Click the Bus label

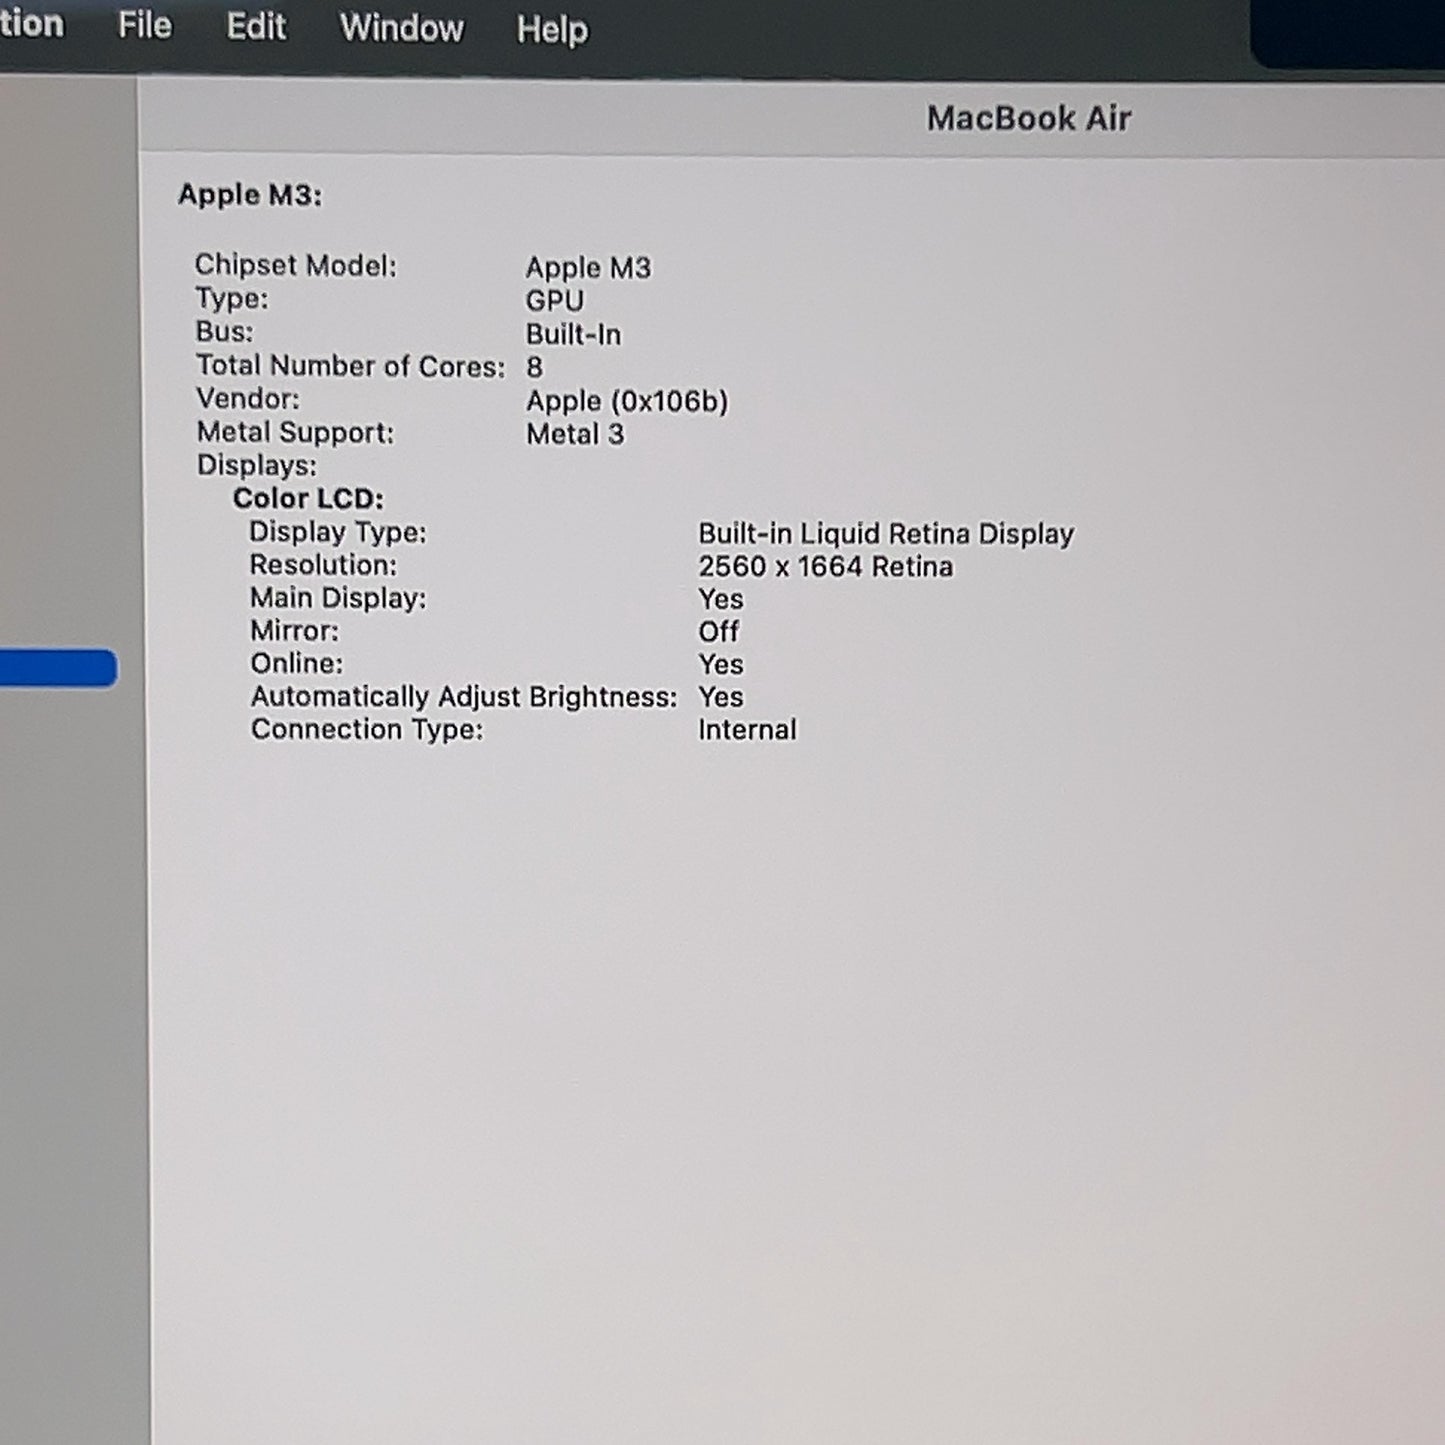224,331
